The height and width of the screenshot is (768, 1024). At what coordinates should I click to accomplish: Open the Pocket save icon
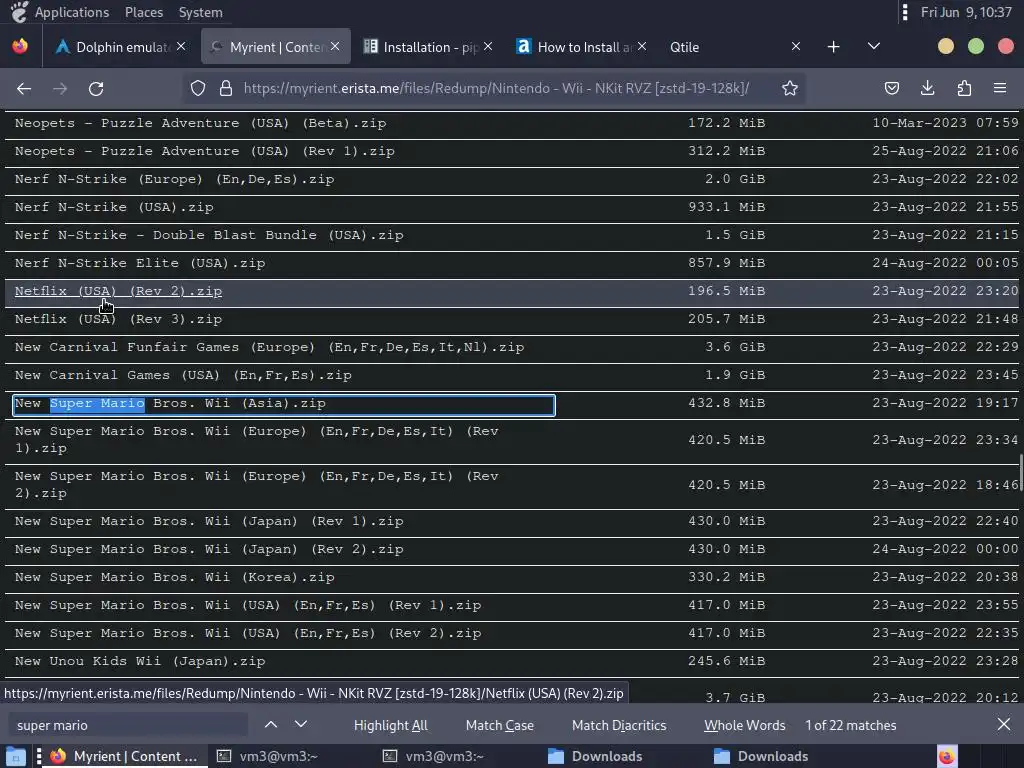(891, 88)
